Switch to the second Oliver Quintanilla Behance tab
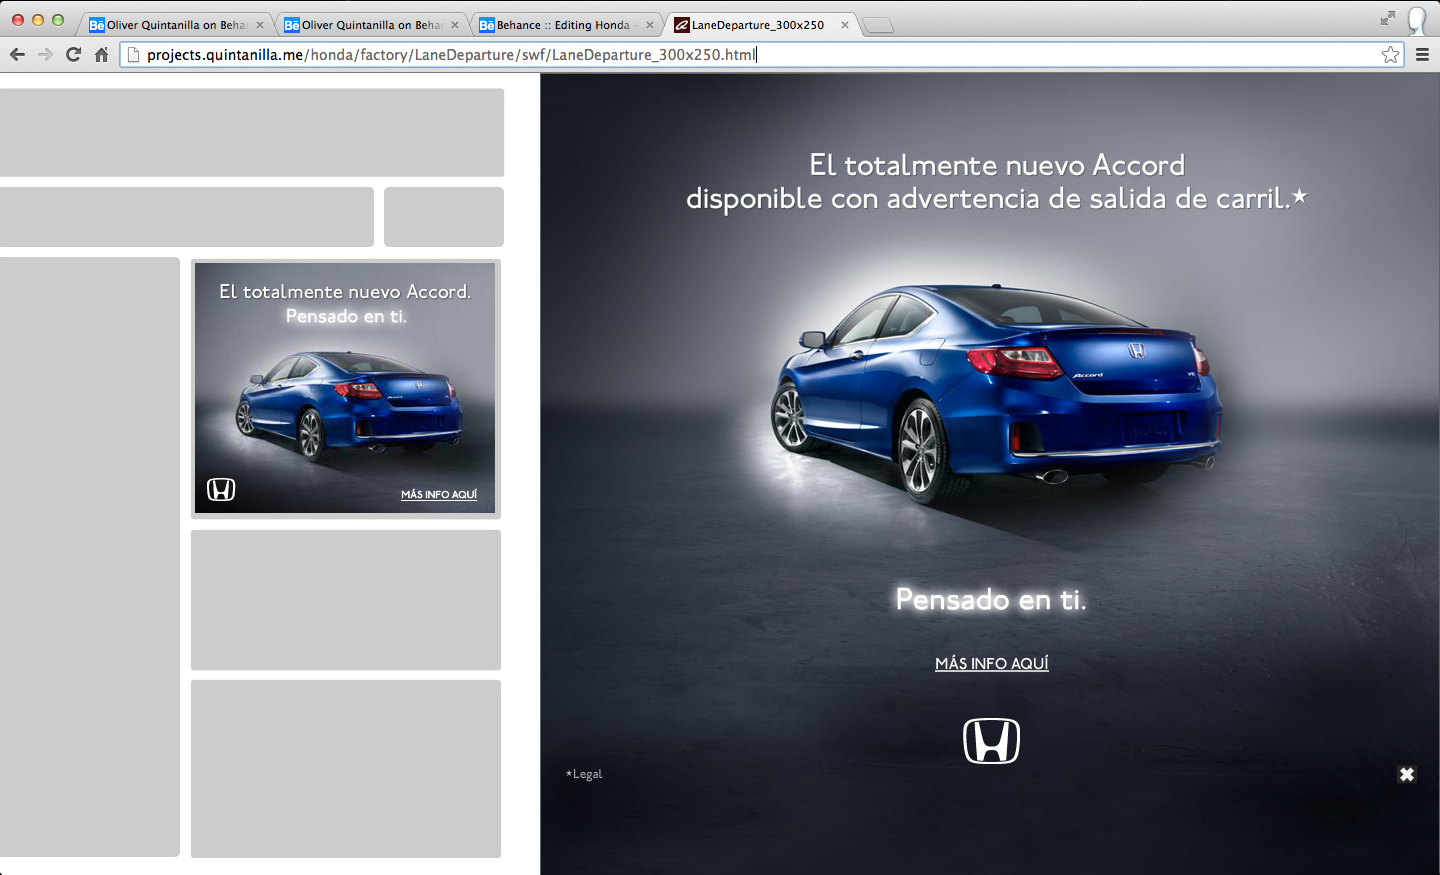This screenshot has height=875, width=1440. pyautogui.click(x=365, y=25)
